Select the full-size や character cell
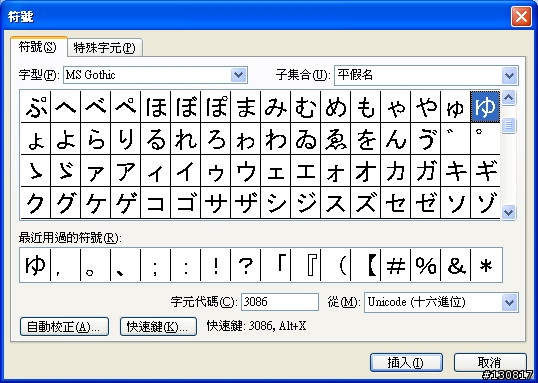This screenshot has height=383, width=538. point(425,106)
